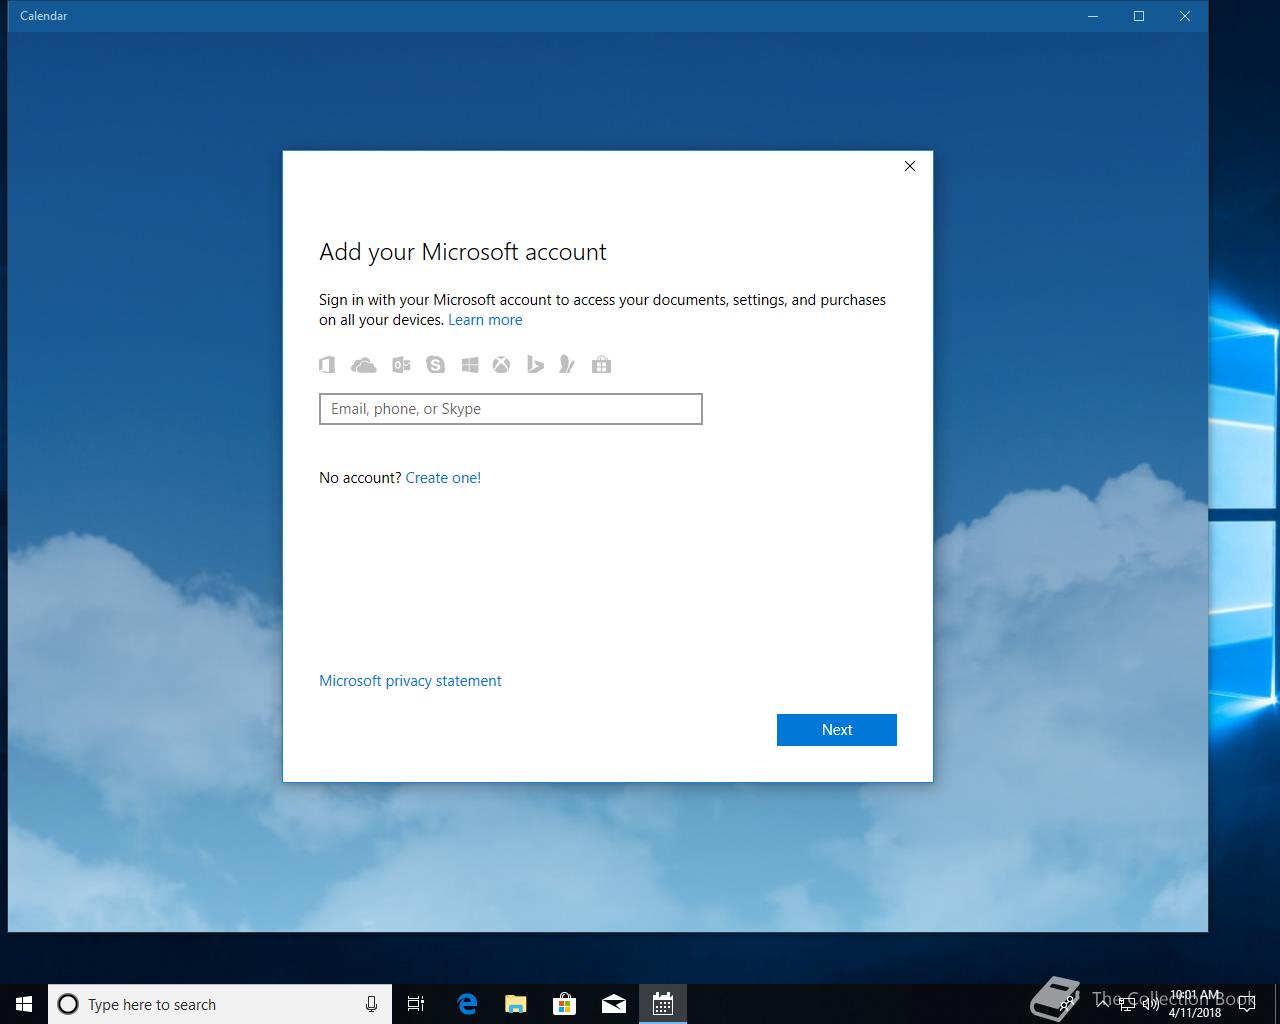Click the Bing icon in service row
The width and height of the screenshot is (1280, 1024).
pos(535,365)
